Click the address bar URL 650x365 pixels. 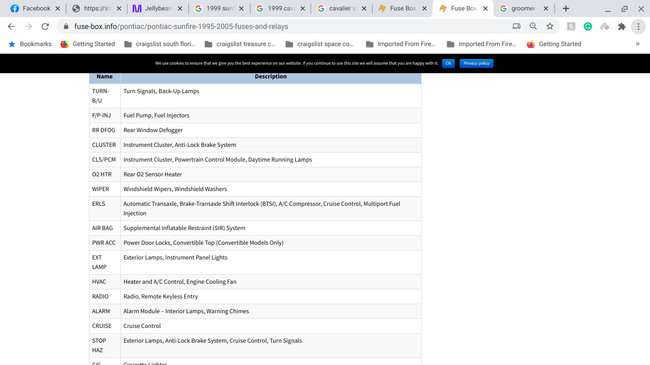coord(181,27)
